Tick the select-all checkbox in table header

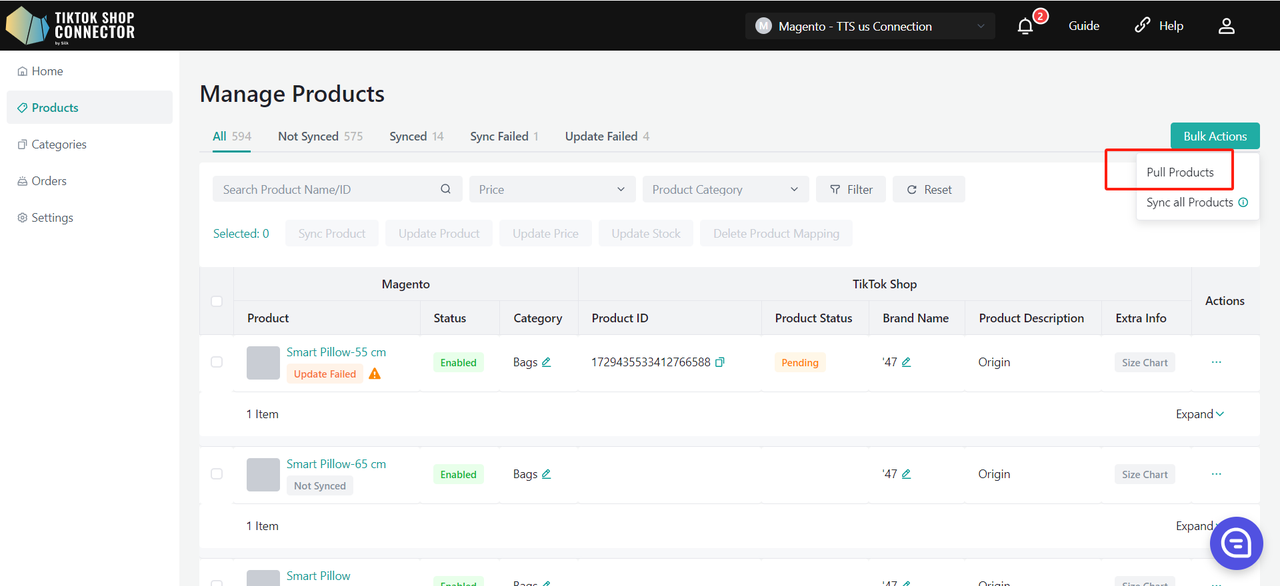[x=216, y=301]
